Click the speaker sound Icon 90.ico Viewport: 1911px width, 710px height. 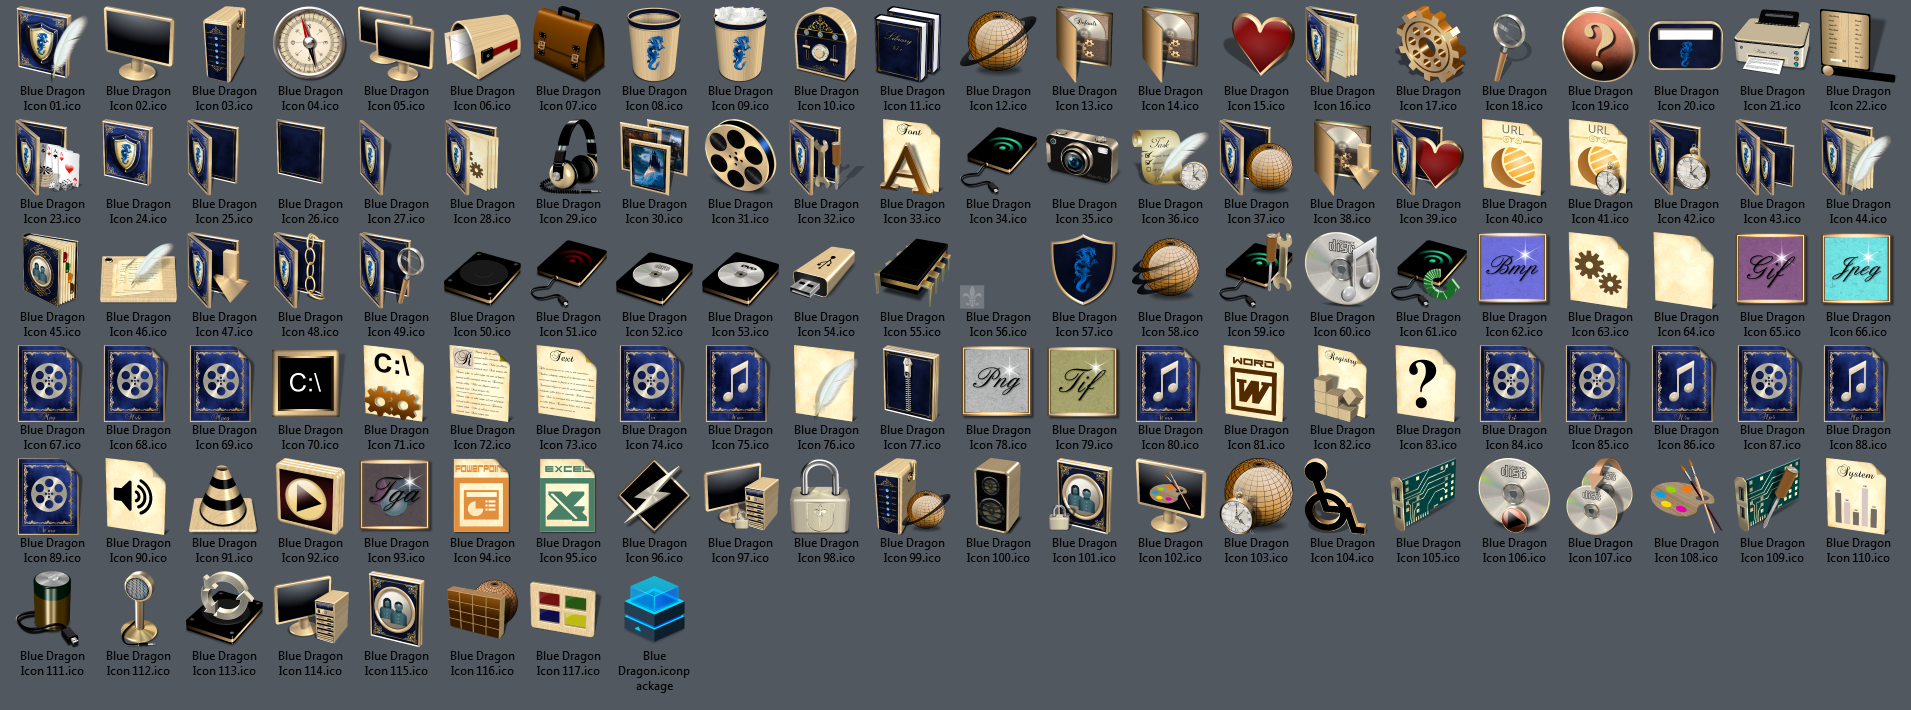(138, 496)
